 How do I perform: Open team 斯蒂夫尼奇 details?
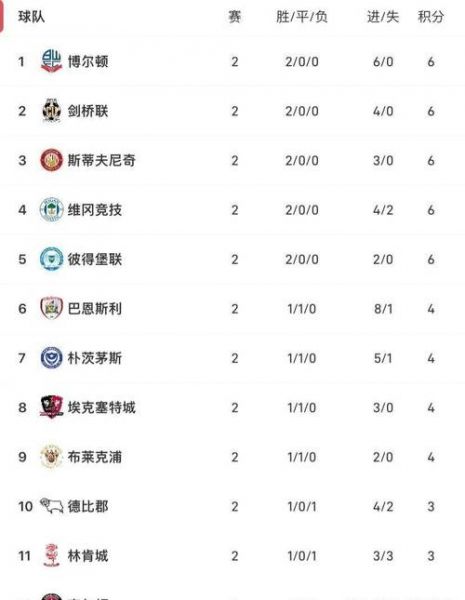[101, 160]
